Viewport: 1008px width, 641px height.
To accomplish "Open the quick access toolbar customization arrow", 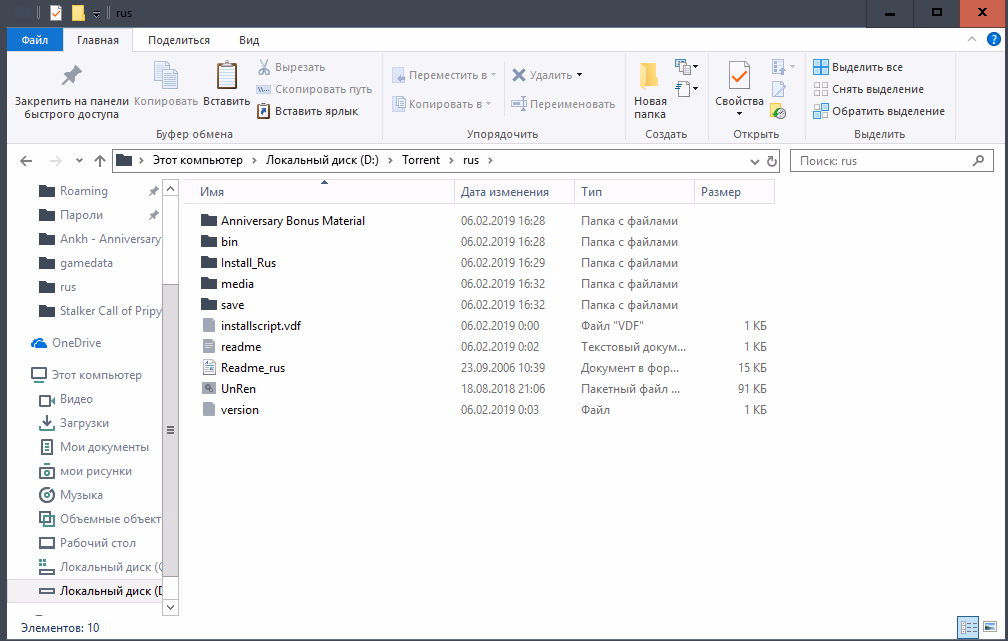I will pyautogui.click(x=95, y=13).
